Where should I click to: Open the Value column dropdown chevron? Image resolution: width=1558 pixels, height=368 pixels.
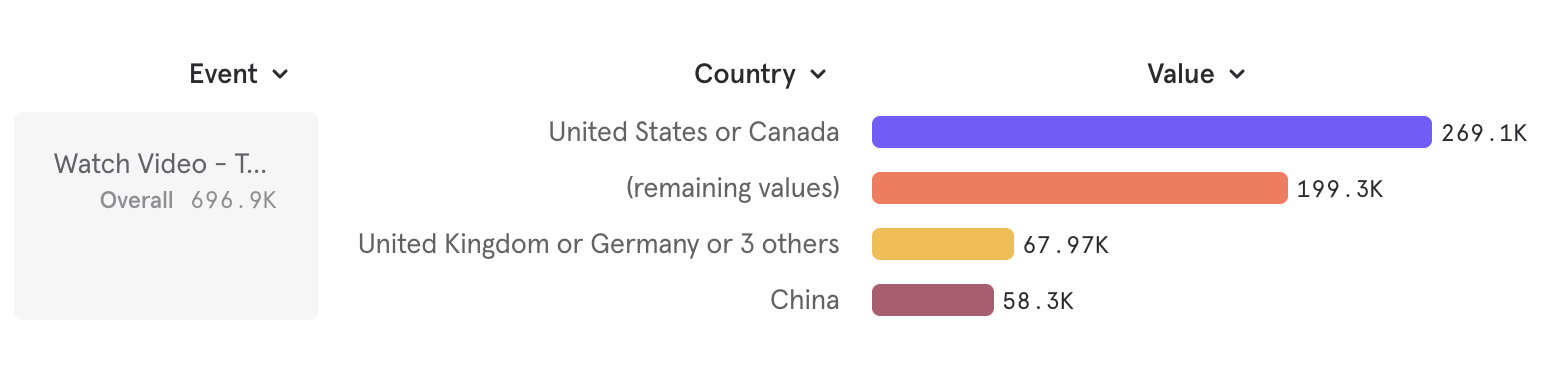(x=1237, y=75)
